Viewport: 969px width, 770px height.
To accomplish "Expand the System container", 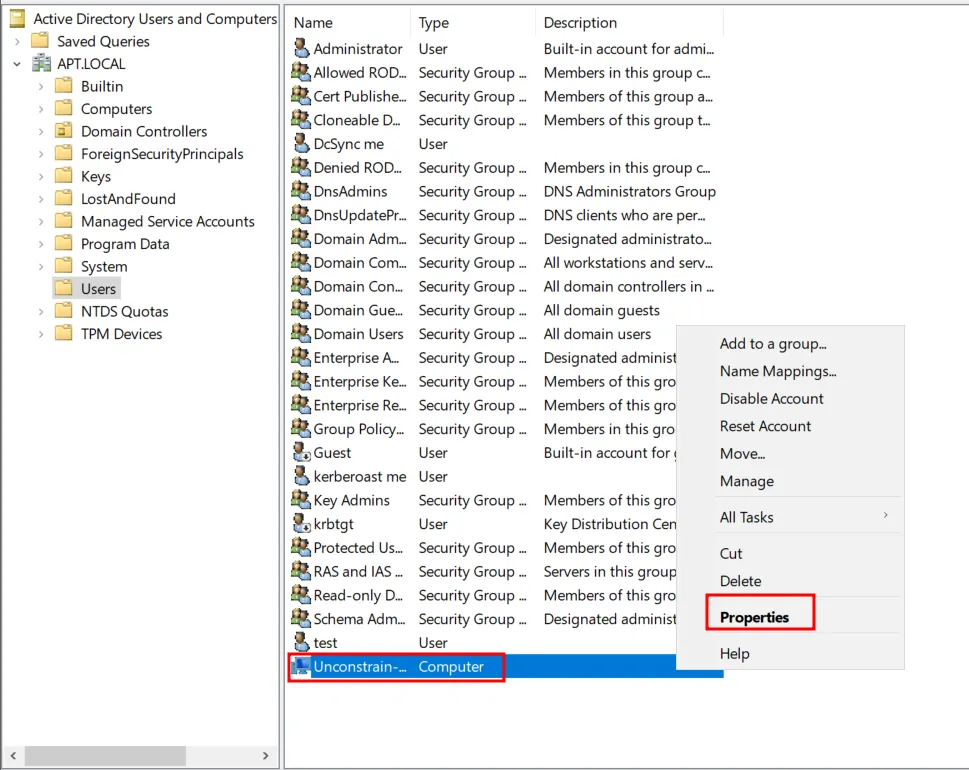I will pyautogui.click(x=41, y=266).
